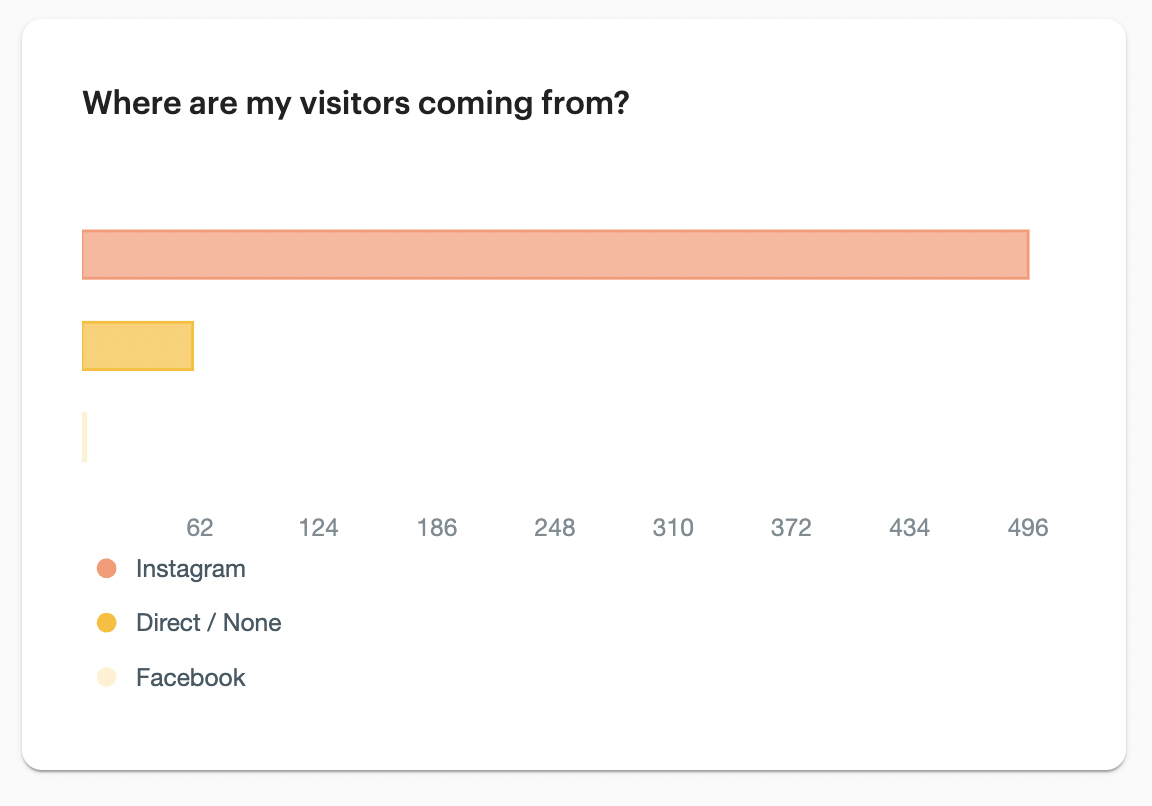Click the 496 axis tick label

pyautogui.click(x=1028, y=527)
